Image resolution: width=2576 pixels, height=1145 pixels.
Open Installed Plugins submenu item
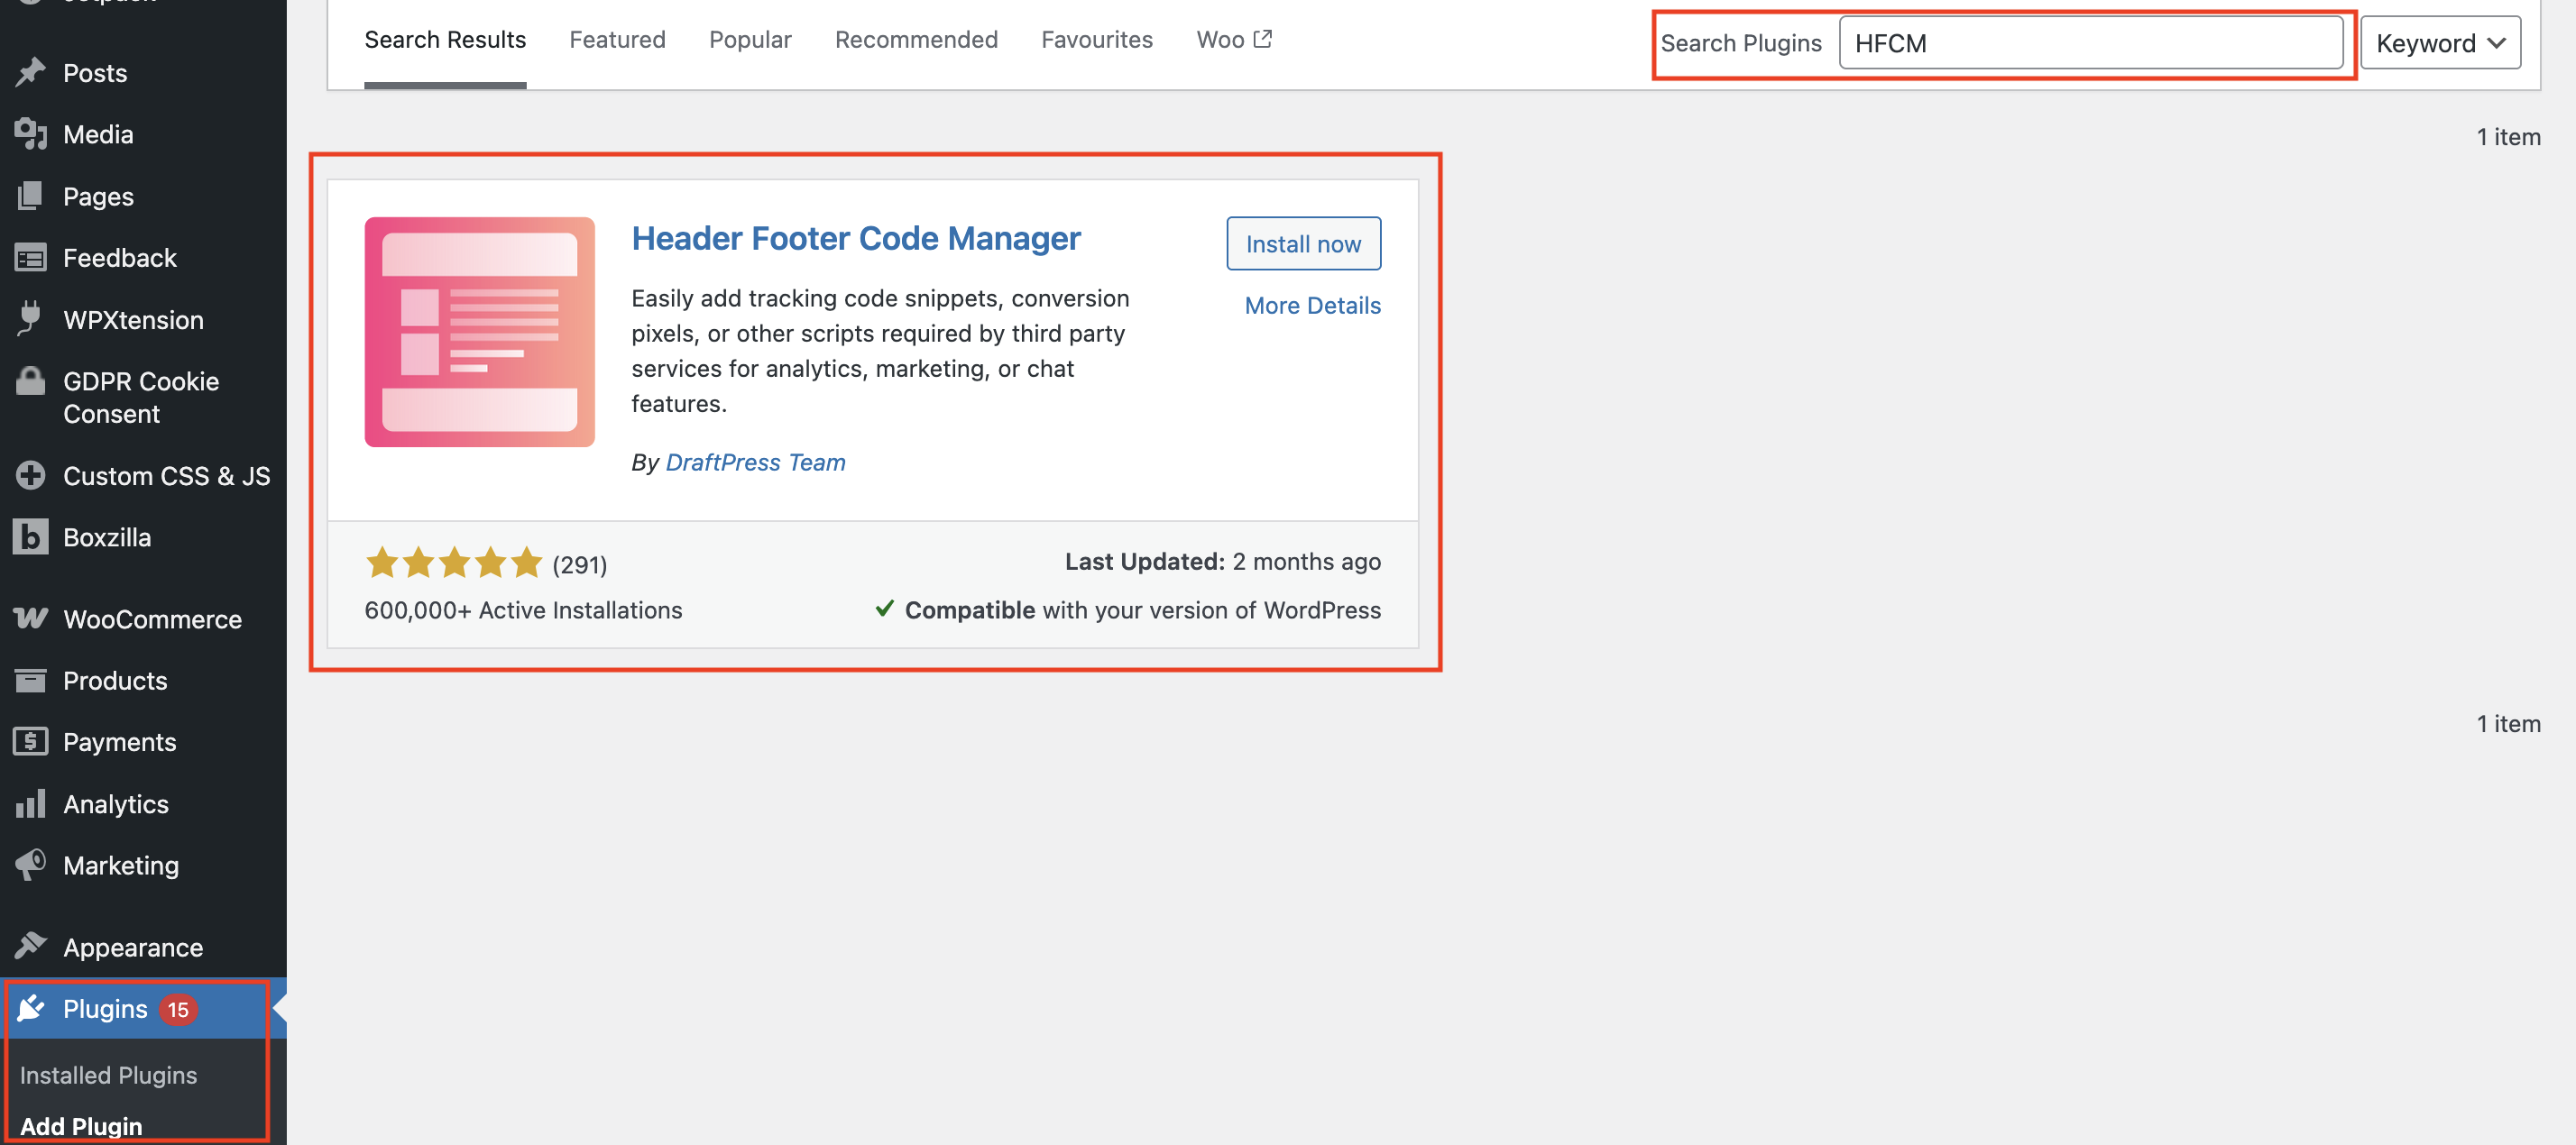[x=108, y=1075]
